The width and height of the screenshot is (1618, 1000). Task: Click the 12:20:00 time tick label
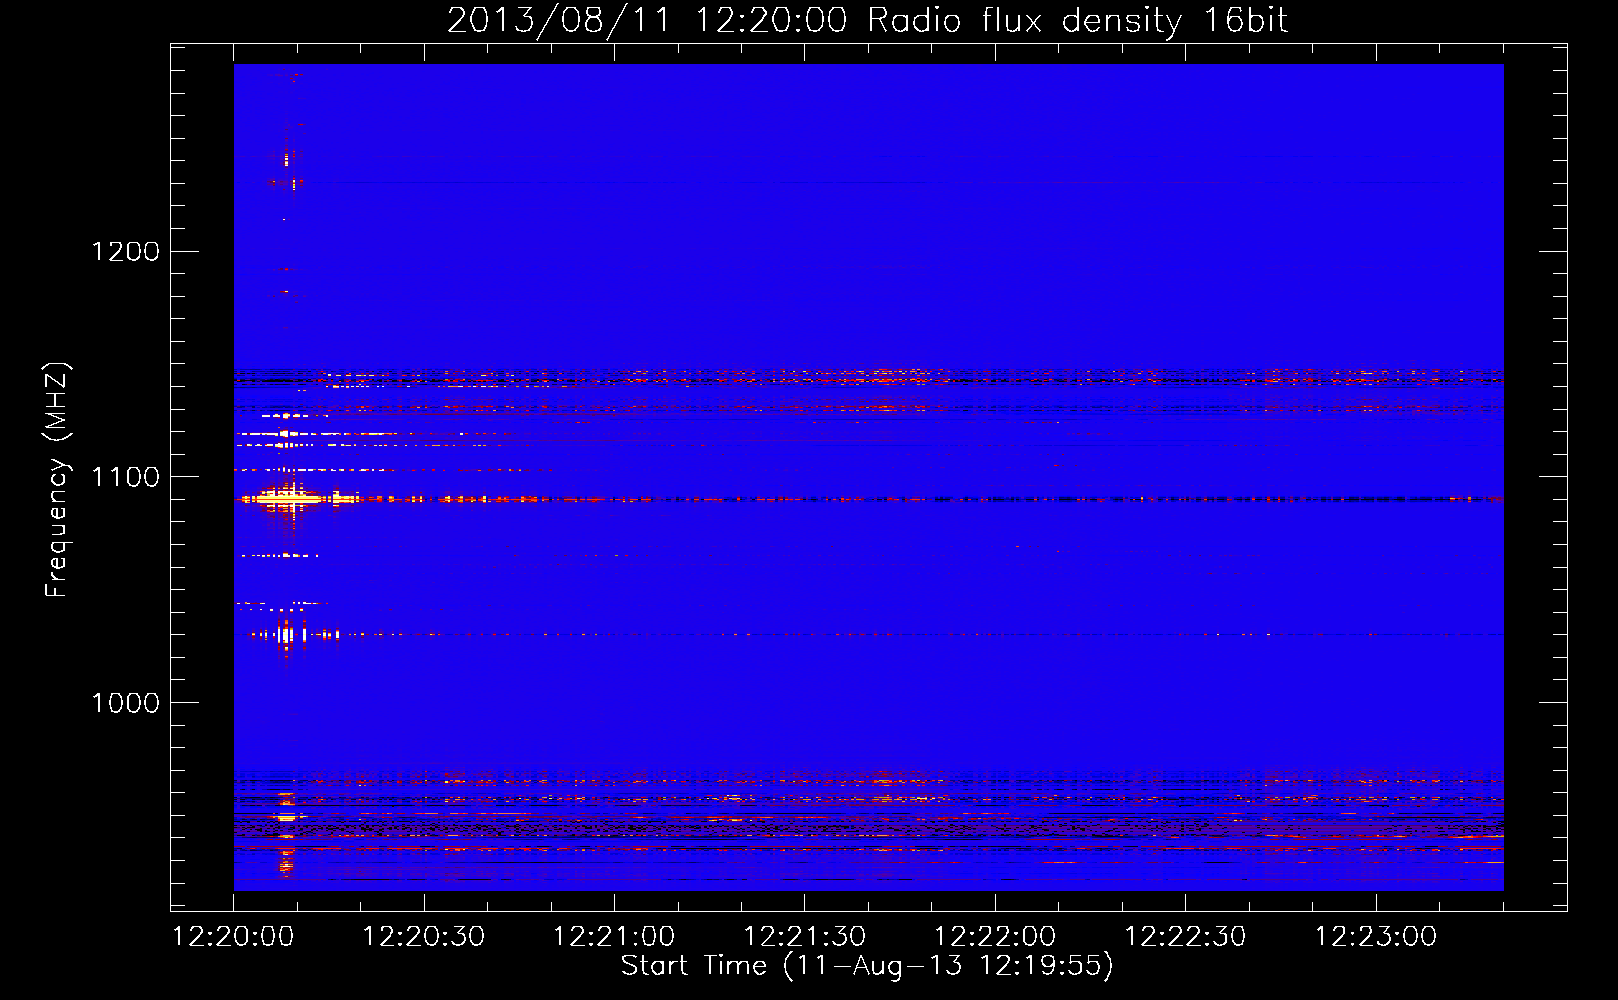[234, 937]
